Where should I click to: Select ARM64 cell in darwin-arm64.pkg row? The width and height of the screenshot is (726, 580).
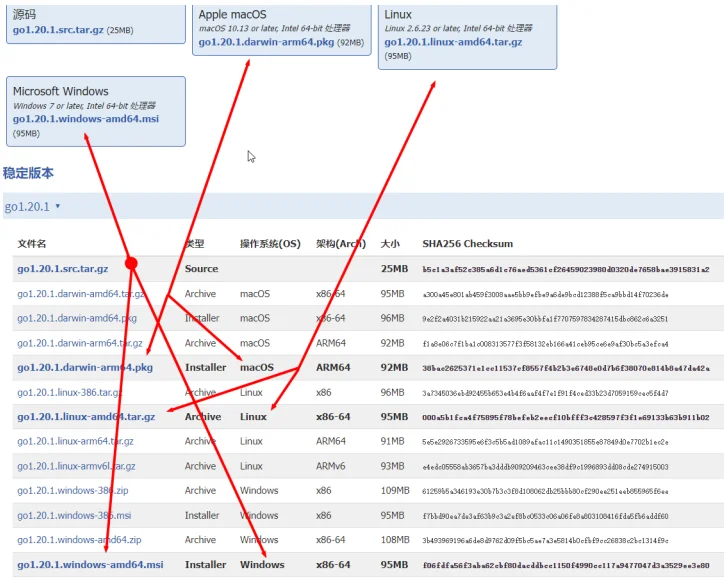(333, 368)
